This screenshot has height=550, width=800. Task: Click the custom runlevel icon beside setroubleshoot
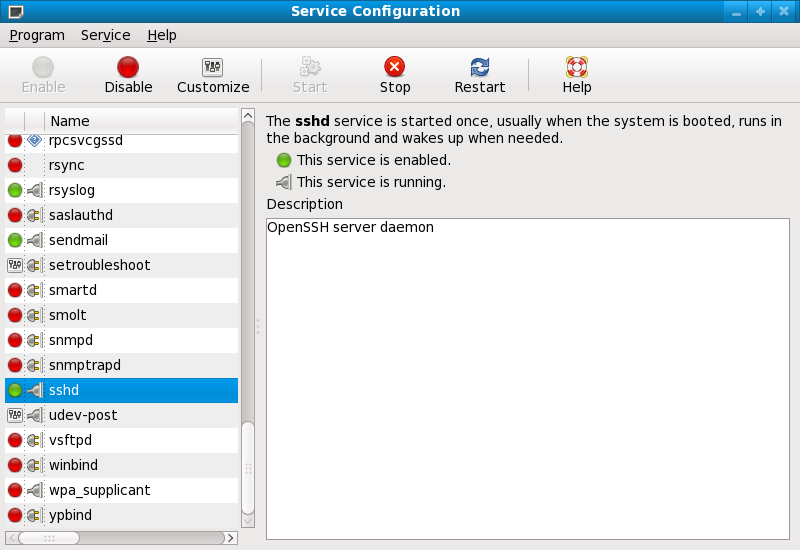[x=15, y=265]
